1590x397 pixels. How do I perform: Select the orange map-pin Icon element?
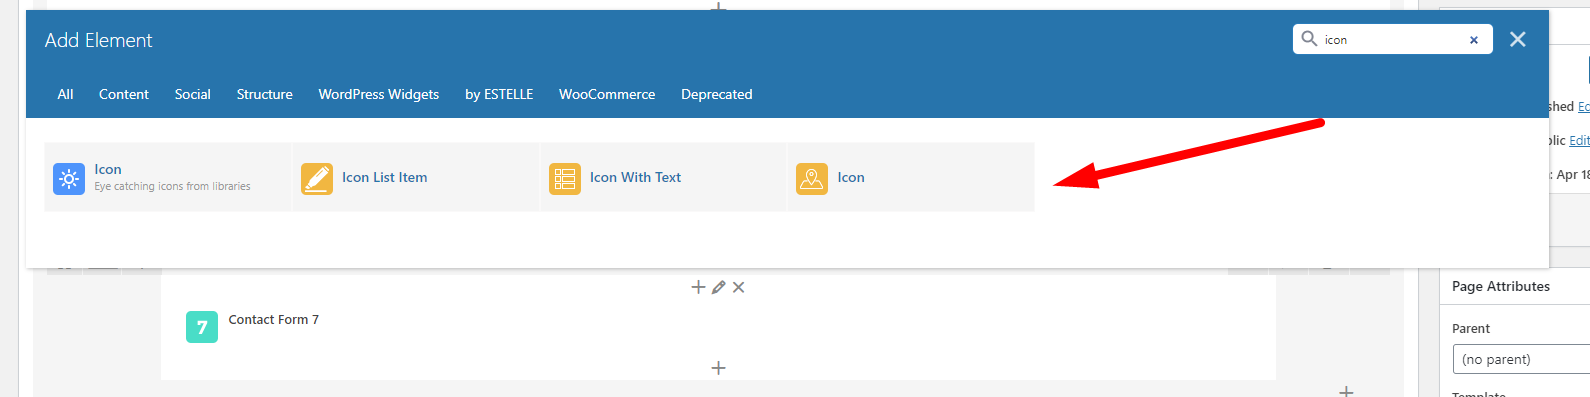coord(812,178)
